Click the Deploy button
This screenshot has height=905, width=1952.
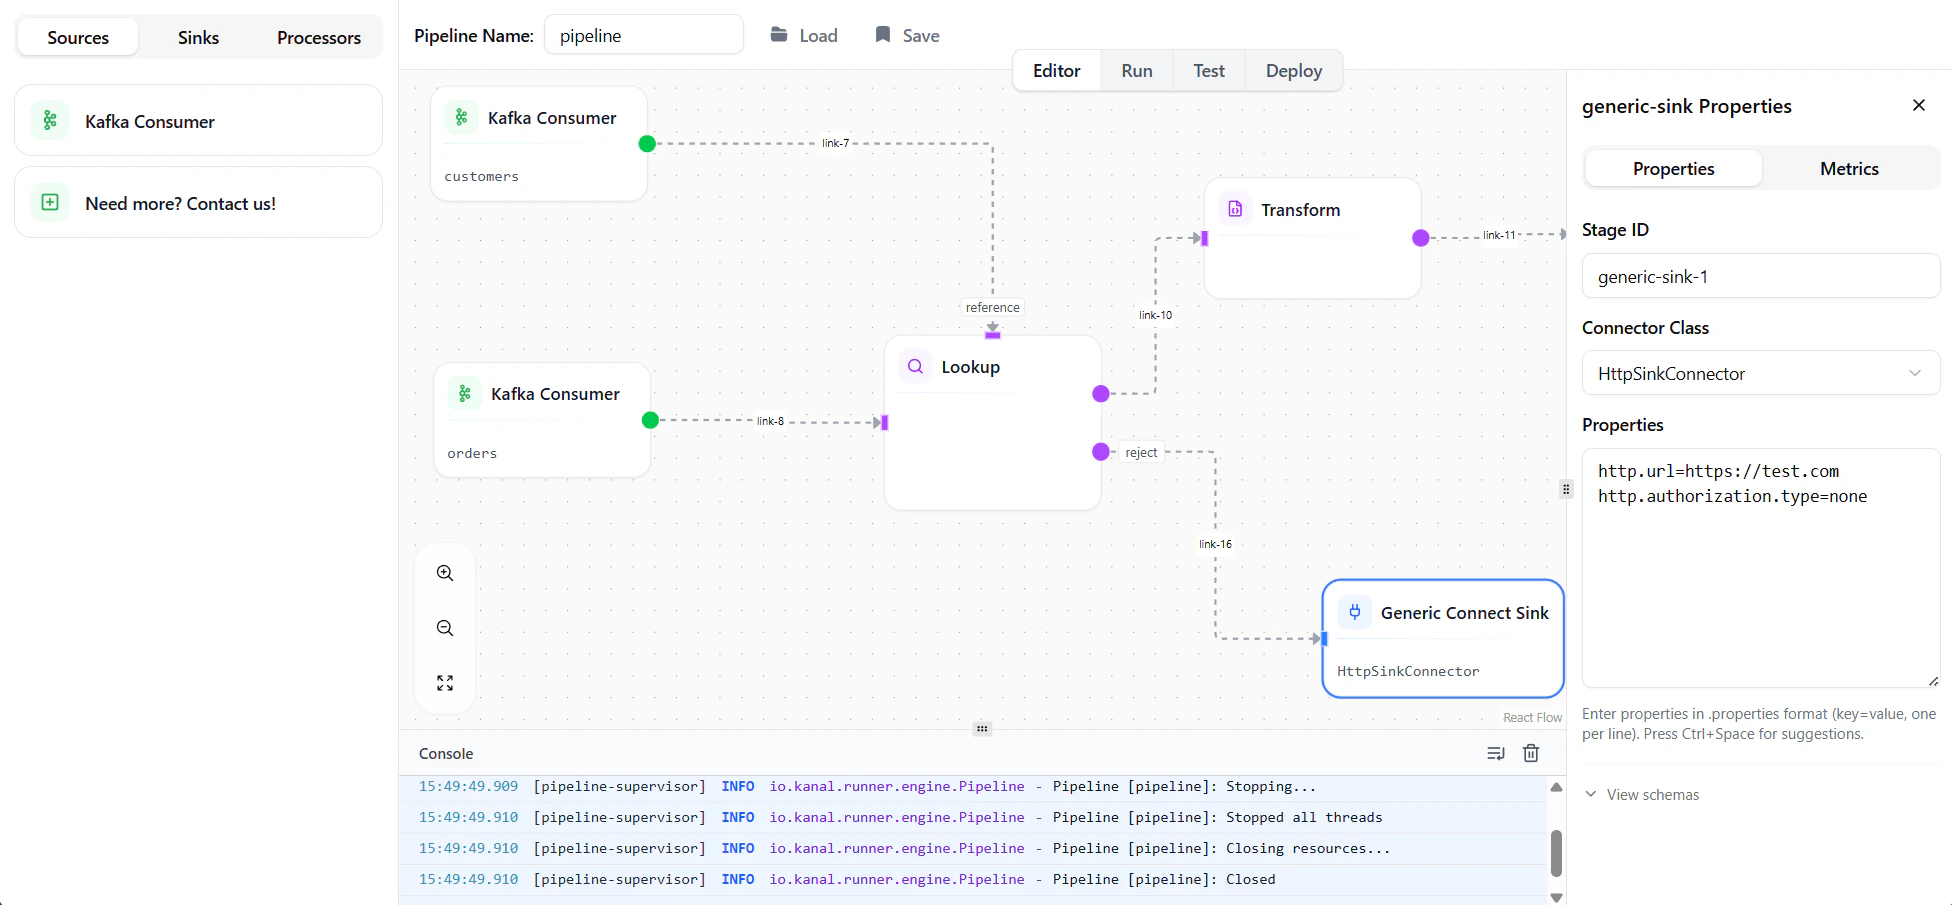[x=1293, y=70]
